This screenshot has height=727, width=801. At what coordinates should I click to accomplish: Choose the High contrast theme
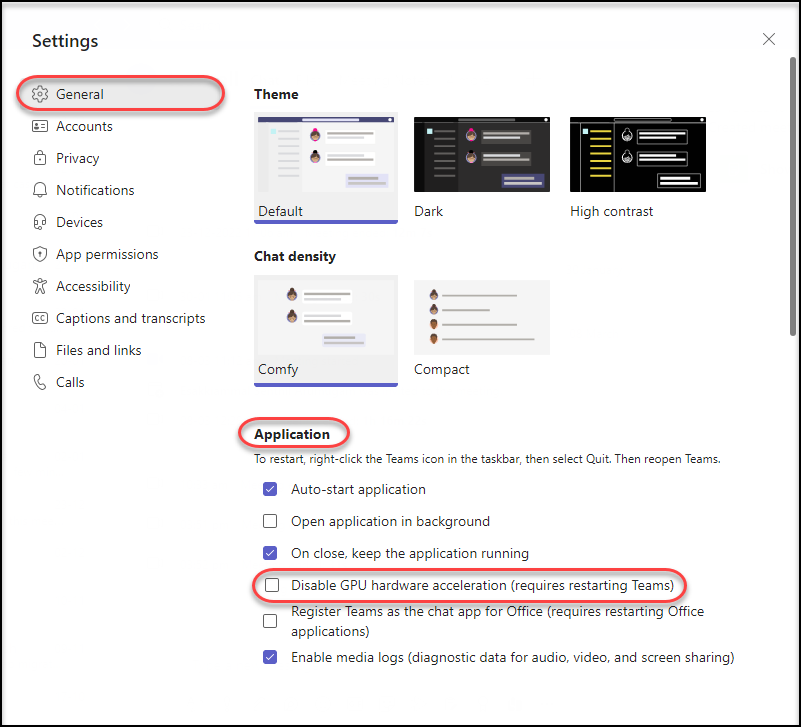637,155
